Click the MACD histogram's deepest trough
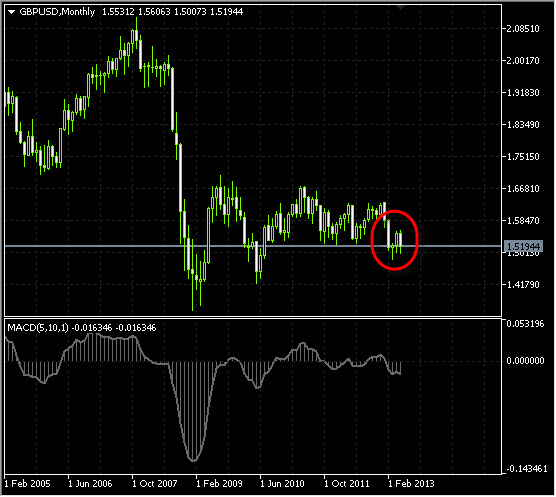556x497 pixels. pos(193,459)
